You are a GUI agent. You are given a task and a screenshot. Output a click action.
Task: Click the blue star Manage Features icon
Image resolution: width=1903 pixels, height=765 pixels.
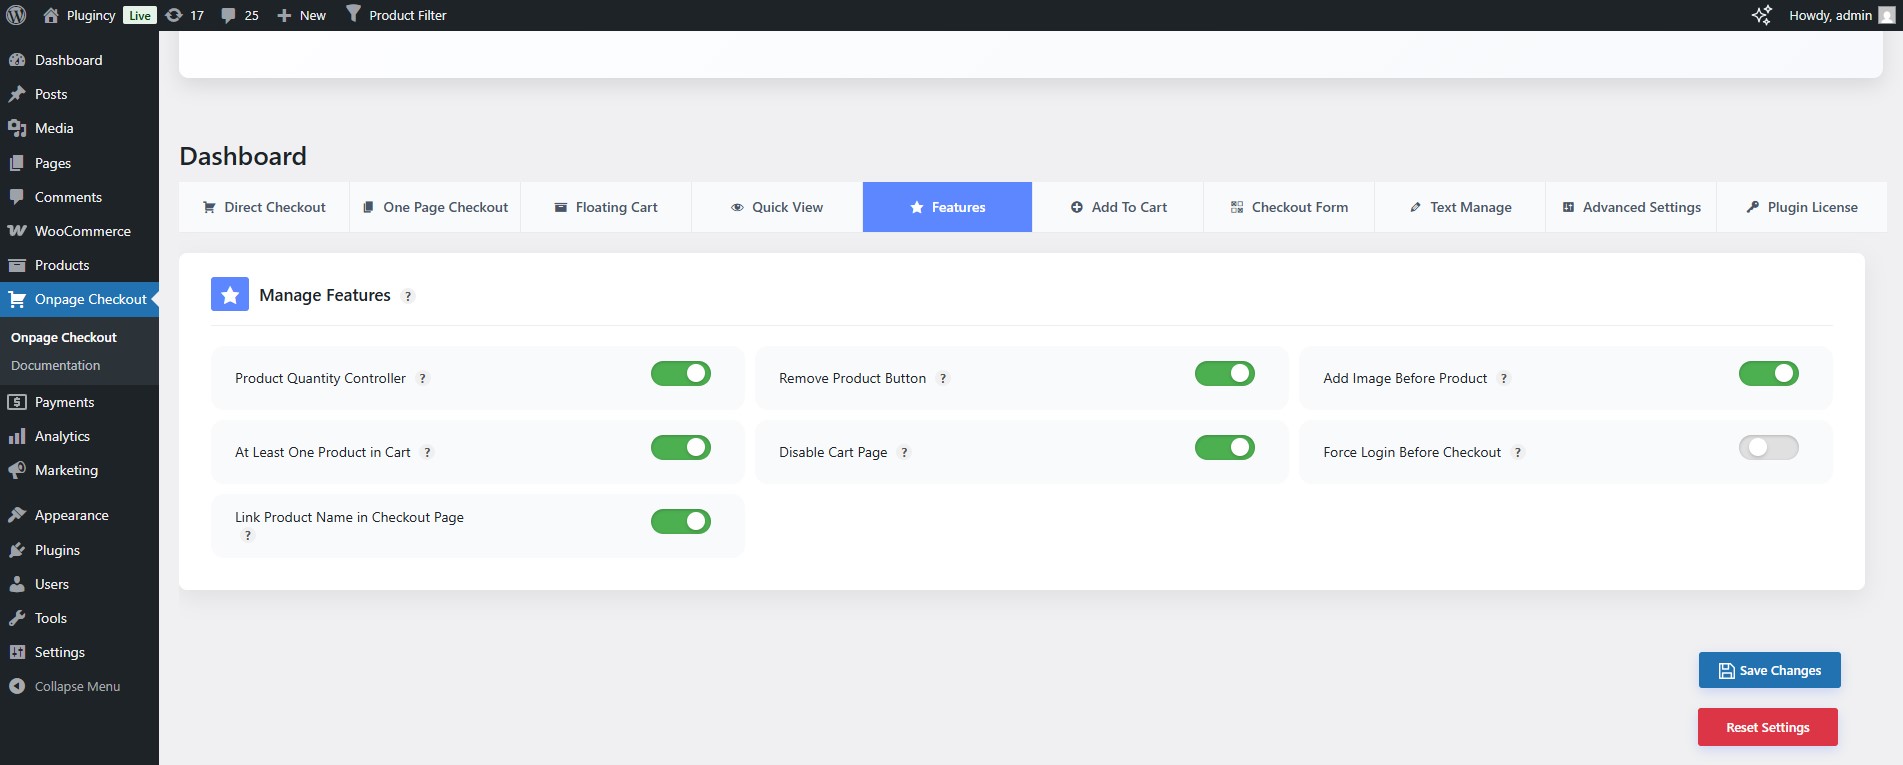(x=230, y=294)
